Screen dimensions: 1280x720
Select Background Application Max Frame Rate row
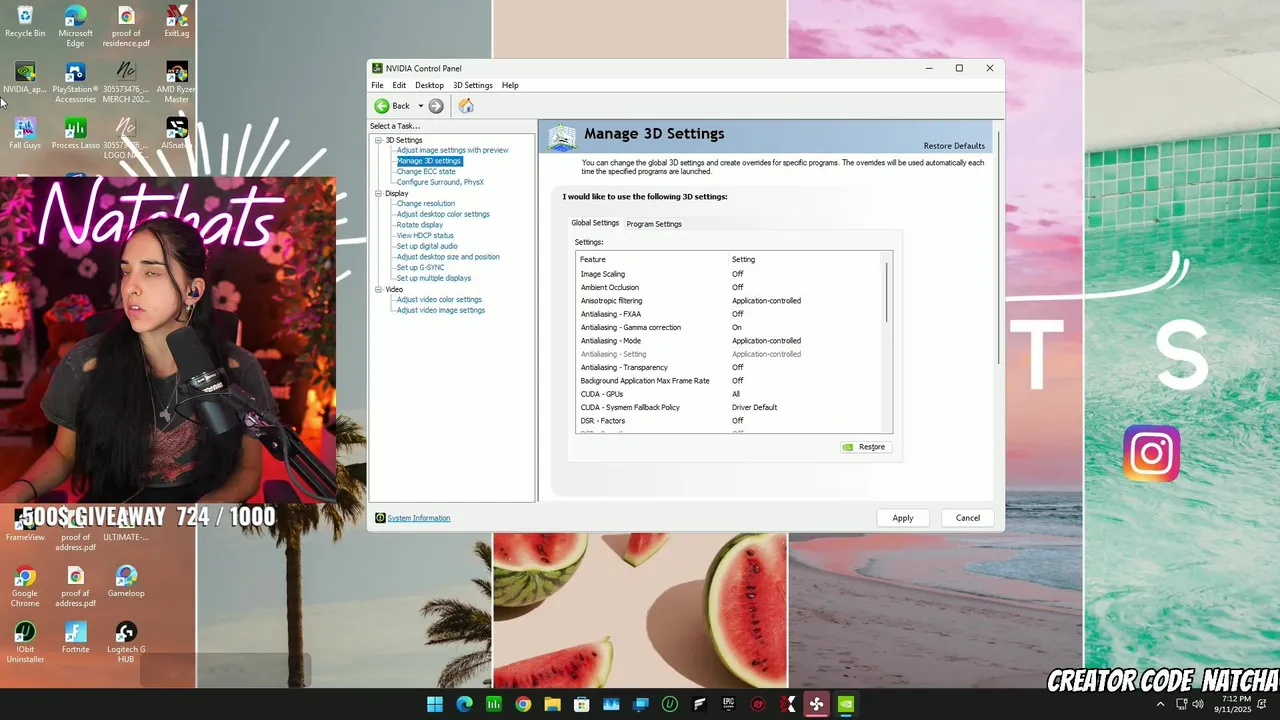(x=729, y=381)
